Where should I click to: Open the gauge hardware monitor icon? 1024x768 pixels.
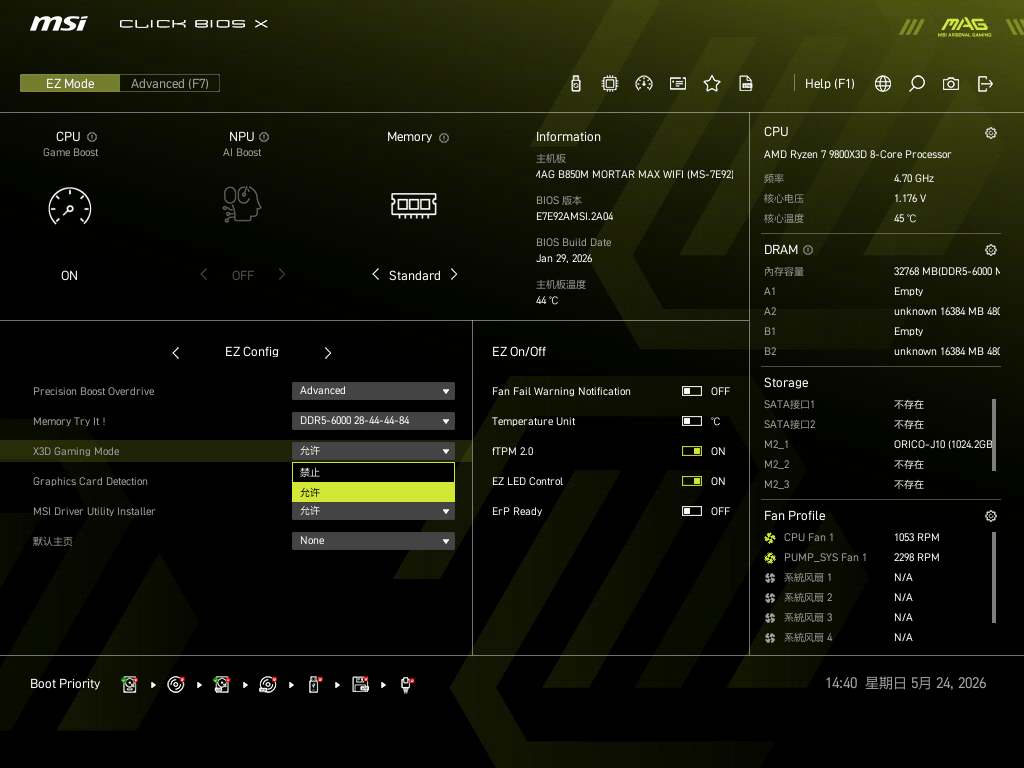click(x=644, y=84)
